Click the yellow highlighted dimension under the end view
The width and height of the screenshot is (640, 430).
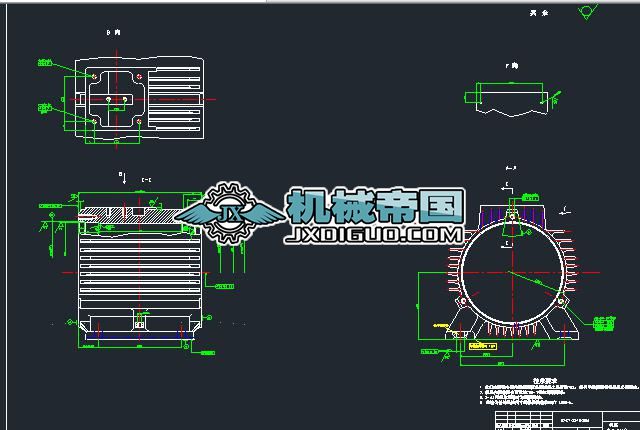[x=482, y=346]
